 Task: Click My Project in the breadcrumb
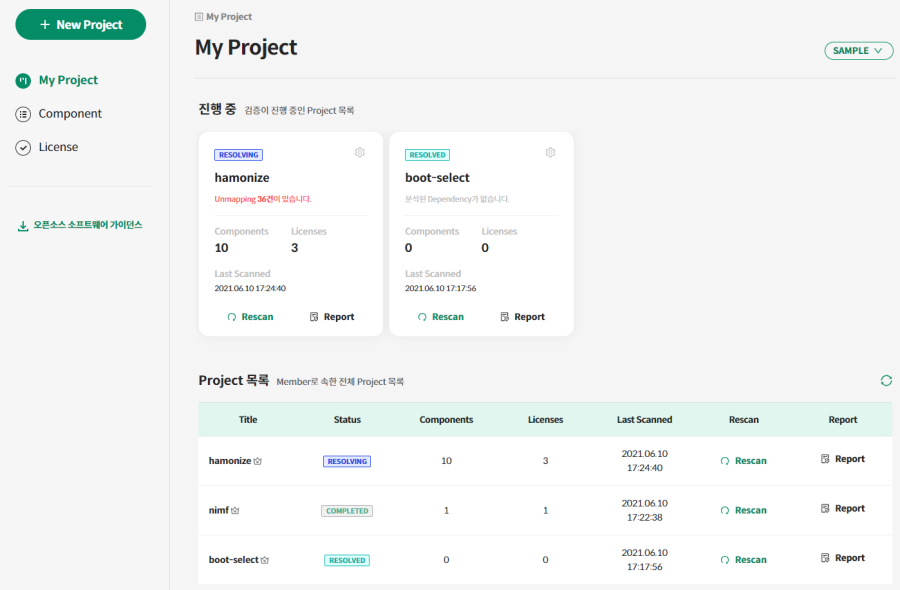click(x=228, y=17)
